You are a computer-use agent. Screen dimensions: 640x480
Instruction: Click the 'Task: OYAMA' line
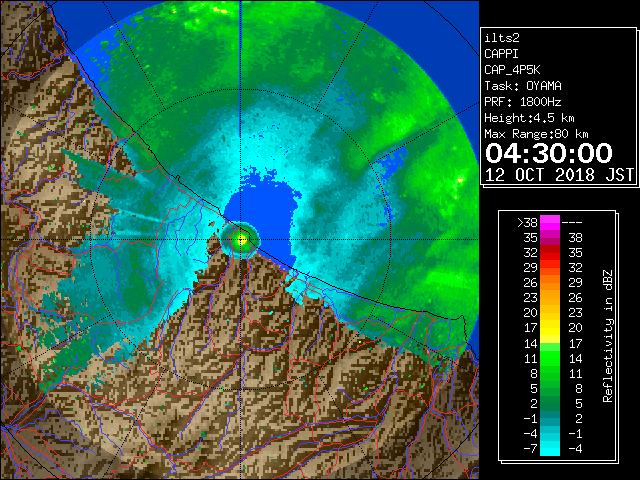pos(523,86)
